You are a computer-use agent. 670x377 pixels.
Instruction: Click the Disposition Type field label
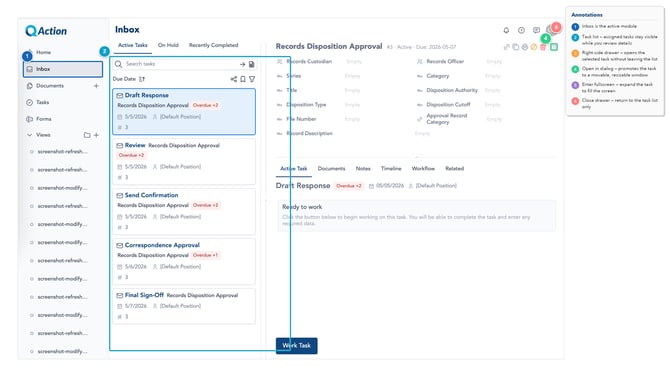[x=306, y=105]
